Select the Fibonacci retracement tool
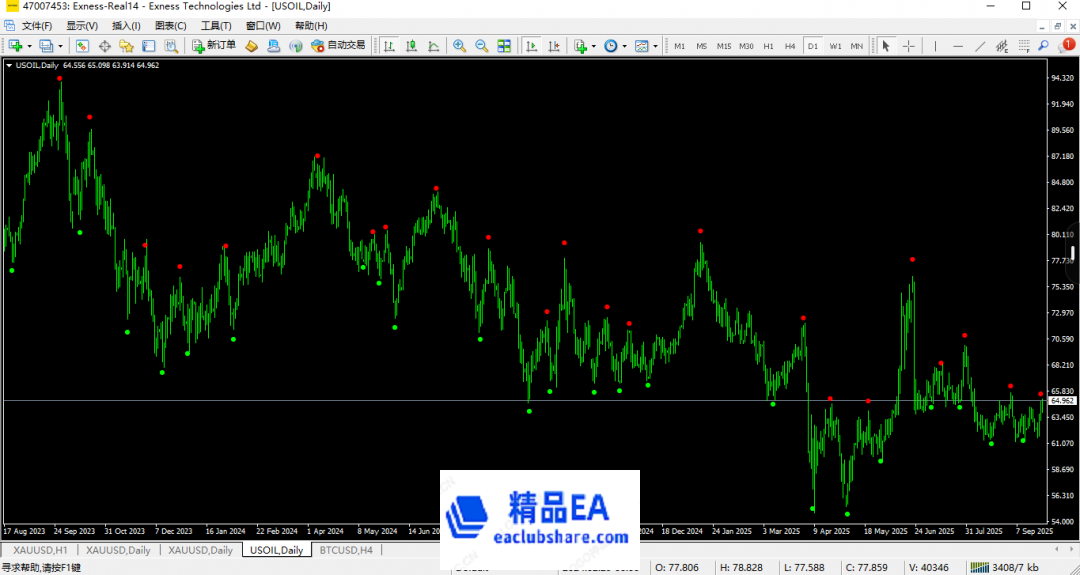 pyautogui.click(x=1024, y=46)
